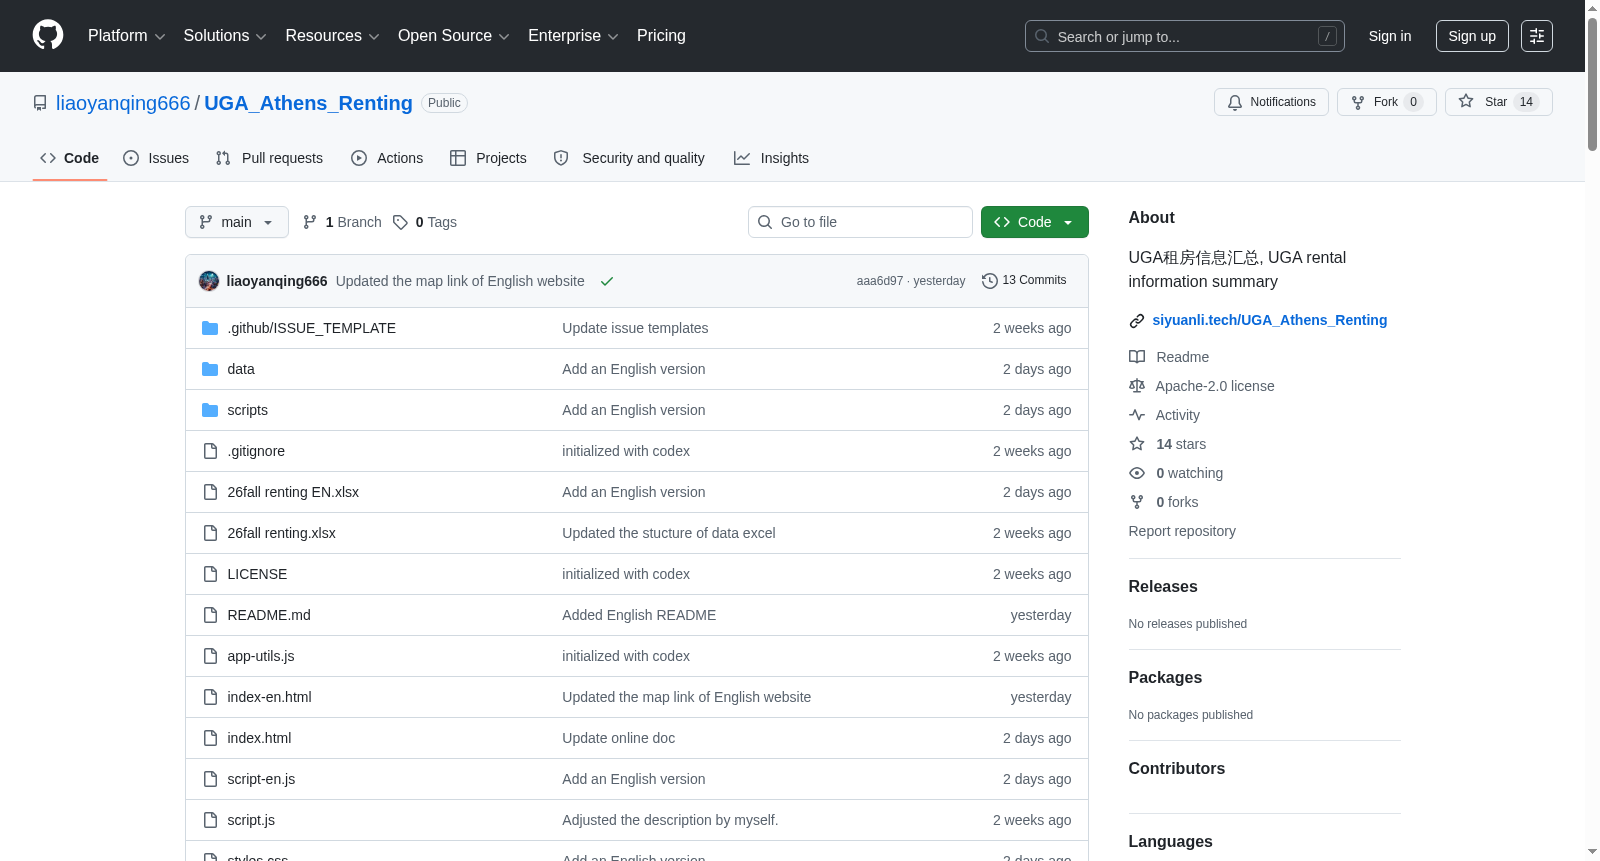Viewport: 1600px width, 861px height.
Task: Open the index-en.html file
Action: [x=269, y=697]
